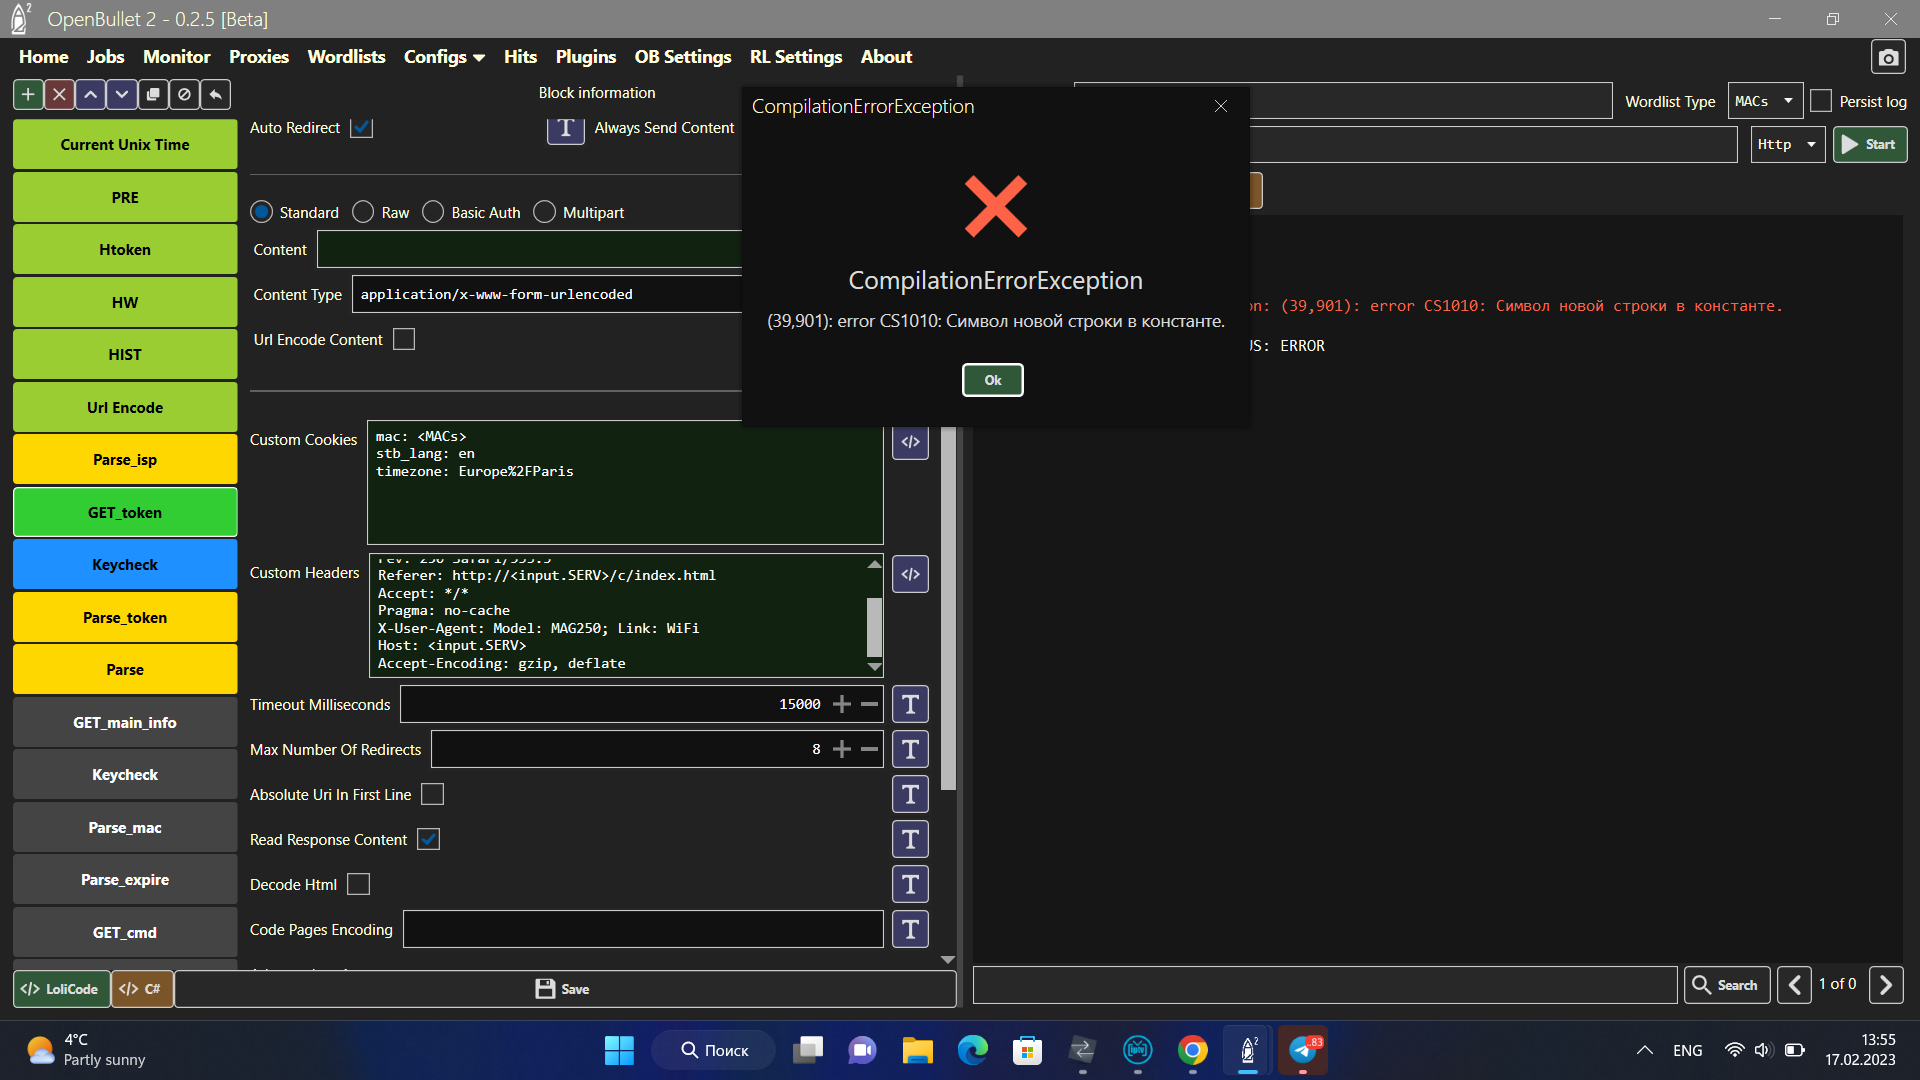Image resolution: width=1920 pixels, height=1080 pixels.
Task: Move block up with up arrow
Action: pyautogui.click(x=90, y=94)
